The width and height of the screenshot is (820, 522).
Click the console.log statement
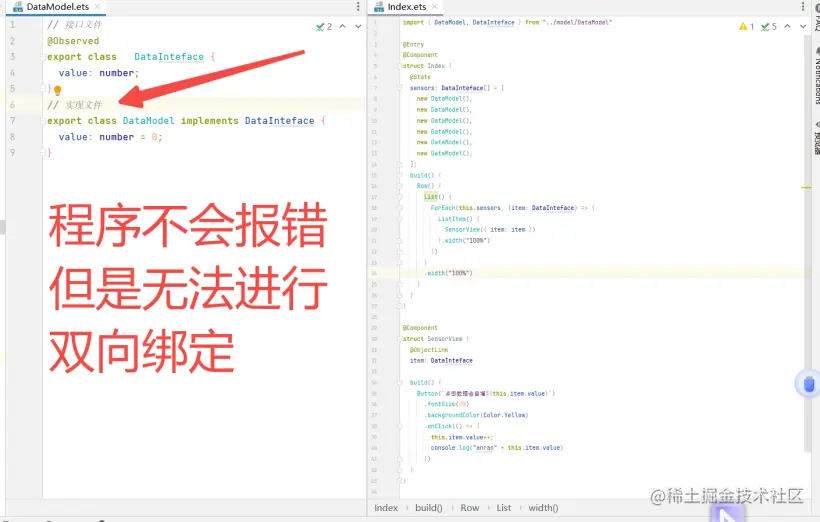click(x=497, y=448)
